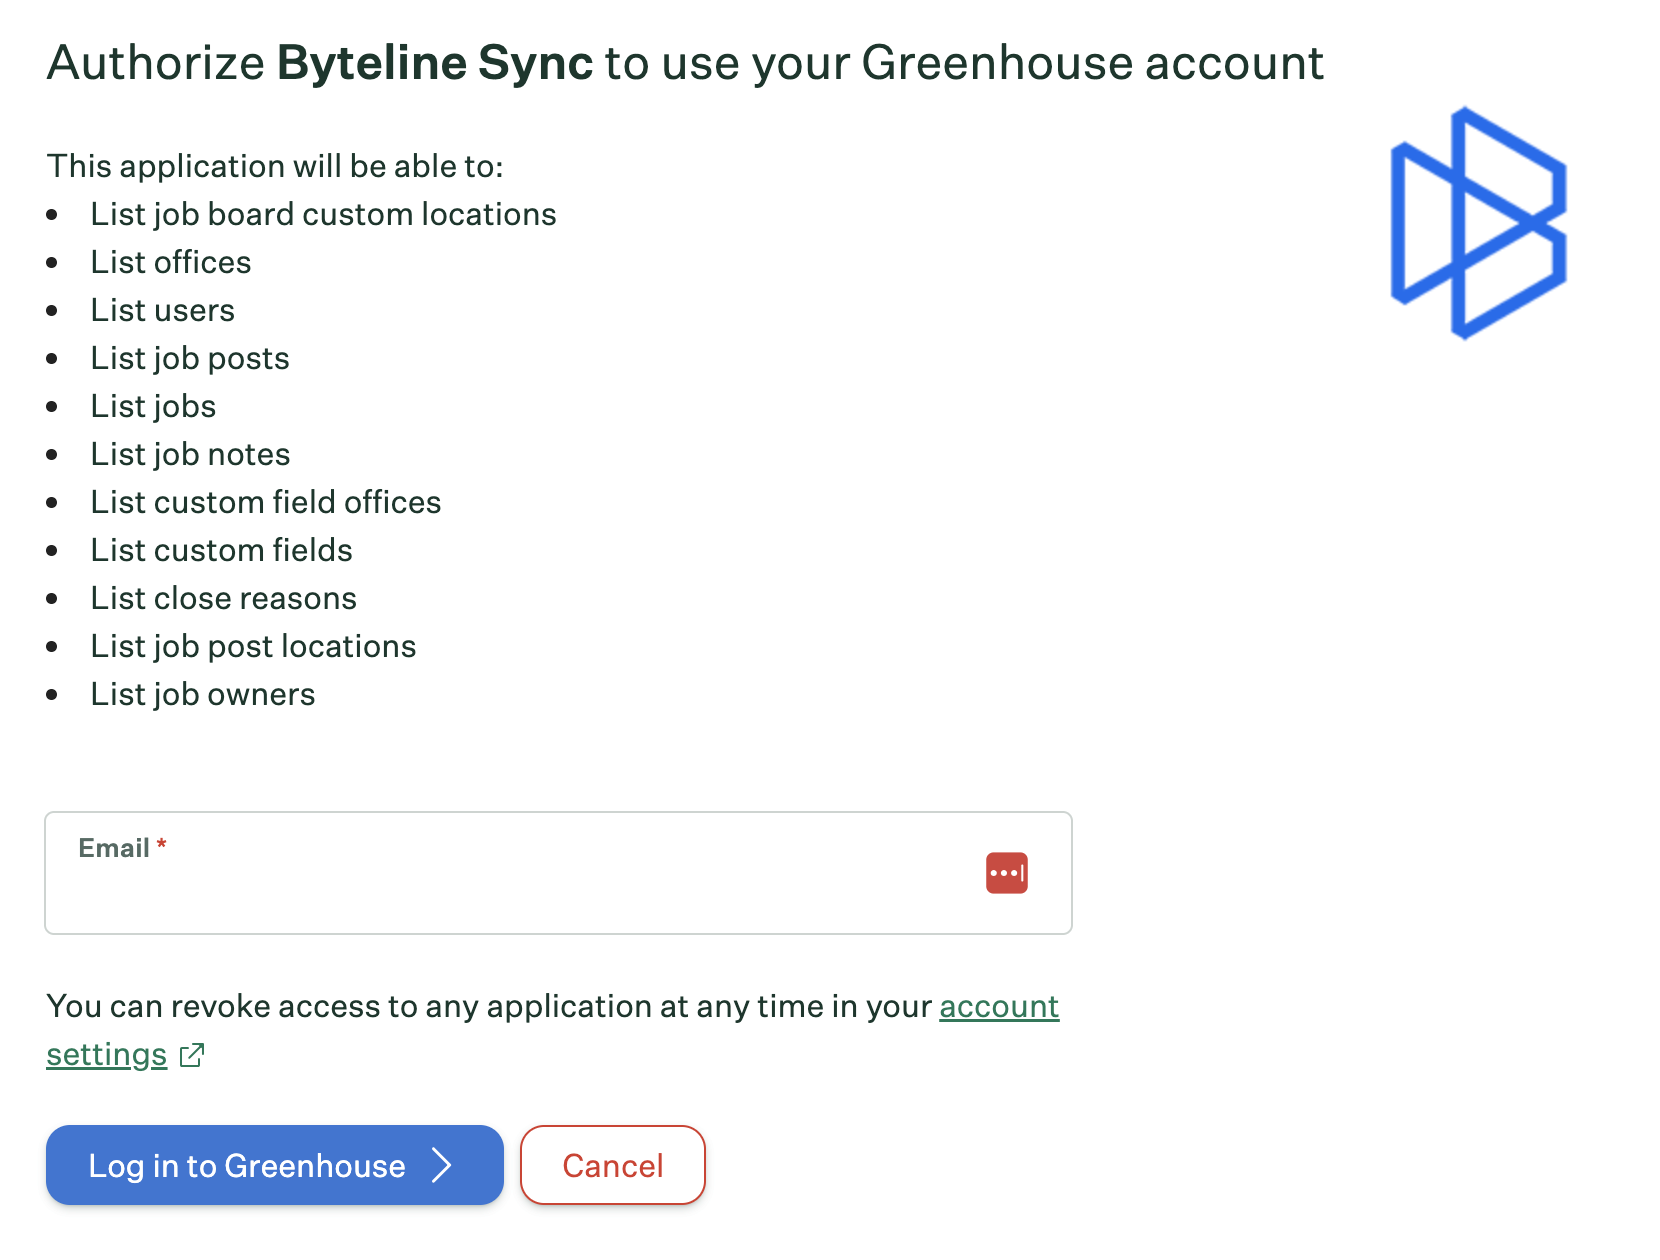Click the 'List job posts' permission entry
The image size is (1660, 1260).
point(190,358)
